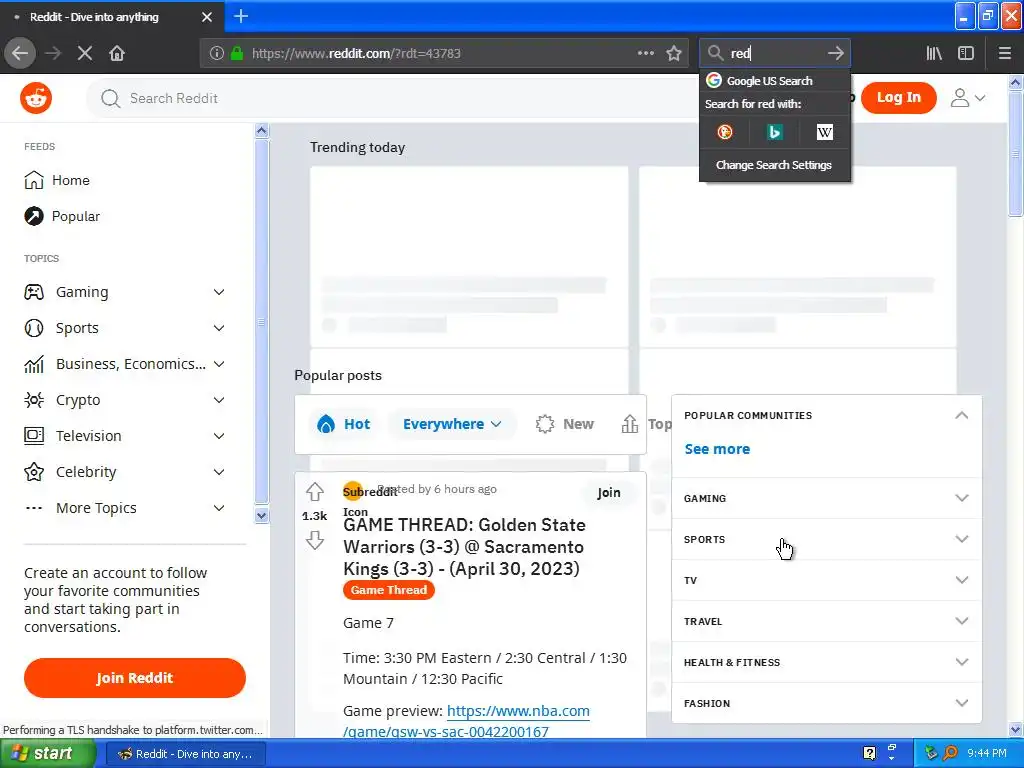Viewport: 1024px width, 768px height.
Task: Select the Hot sort tab
Action: pos(344,424)
